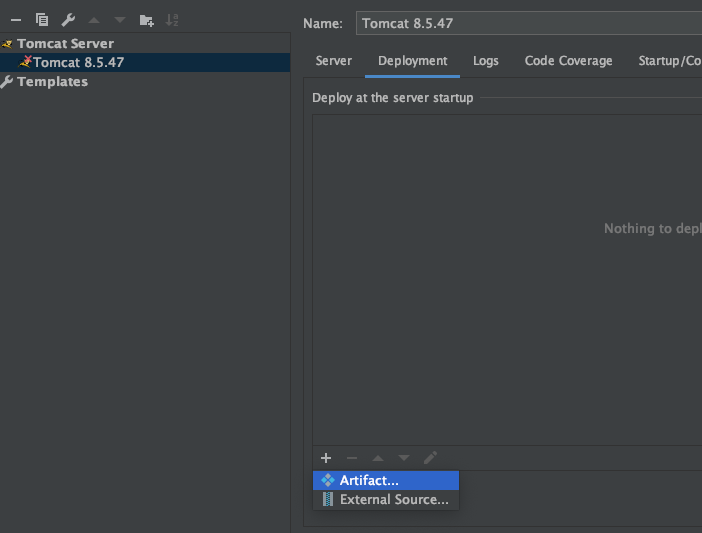Click the pencil edit deployment icon

coord(430,457)
